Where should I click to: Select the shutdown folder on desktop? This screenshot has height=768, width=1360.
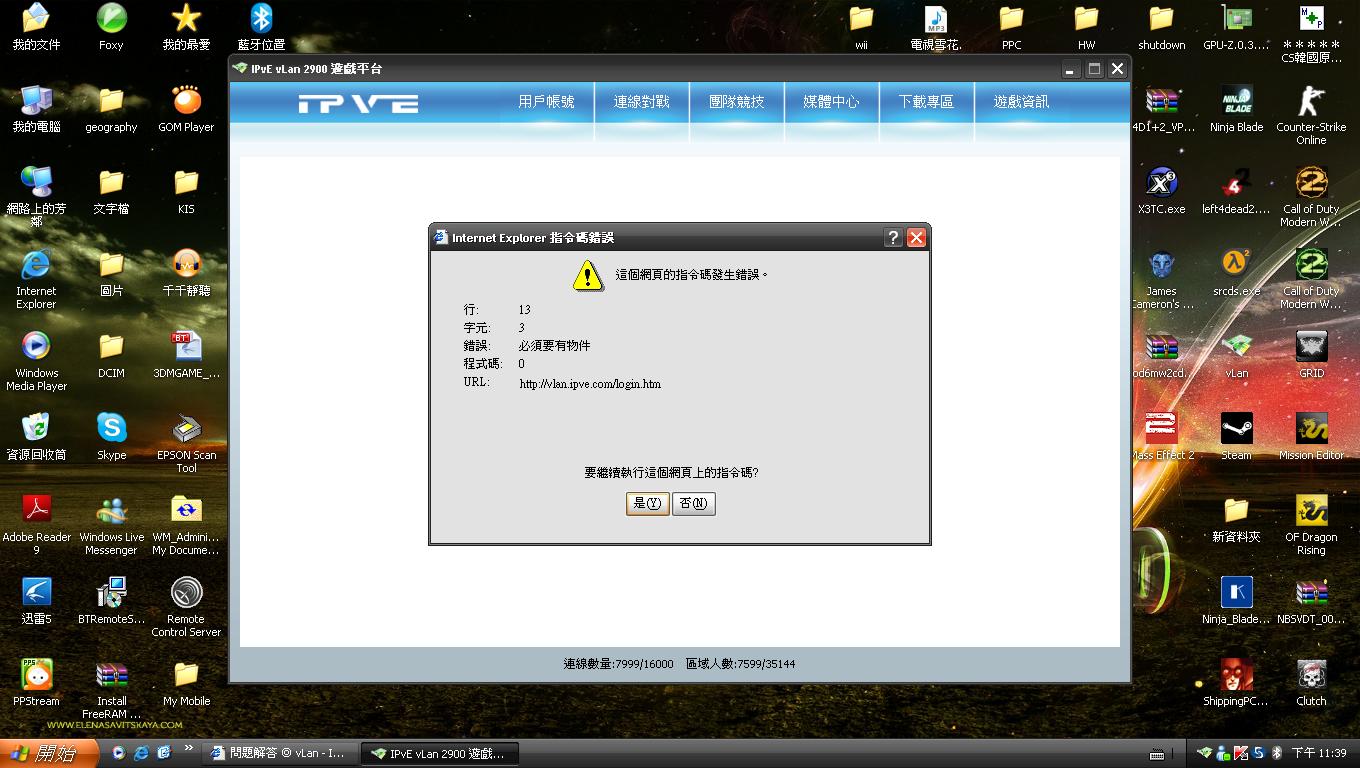[1161, 26]
